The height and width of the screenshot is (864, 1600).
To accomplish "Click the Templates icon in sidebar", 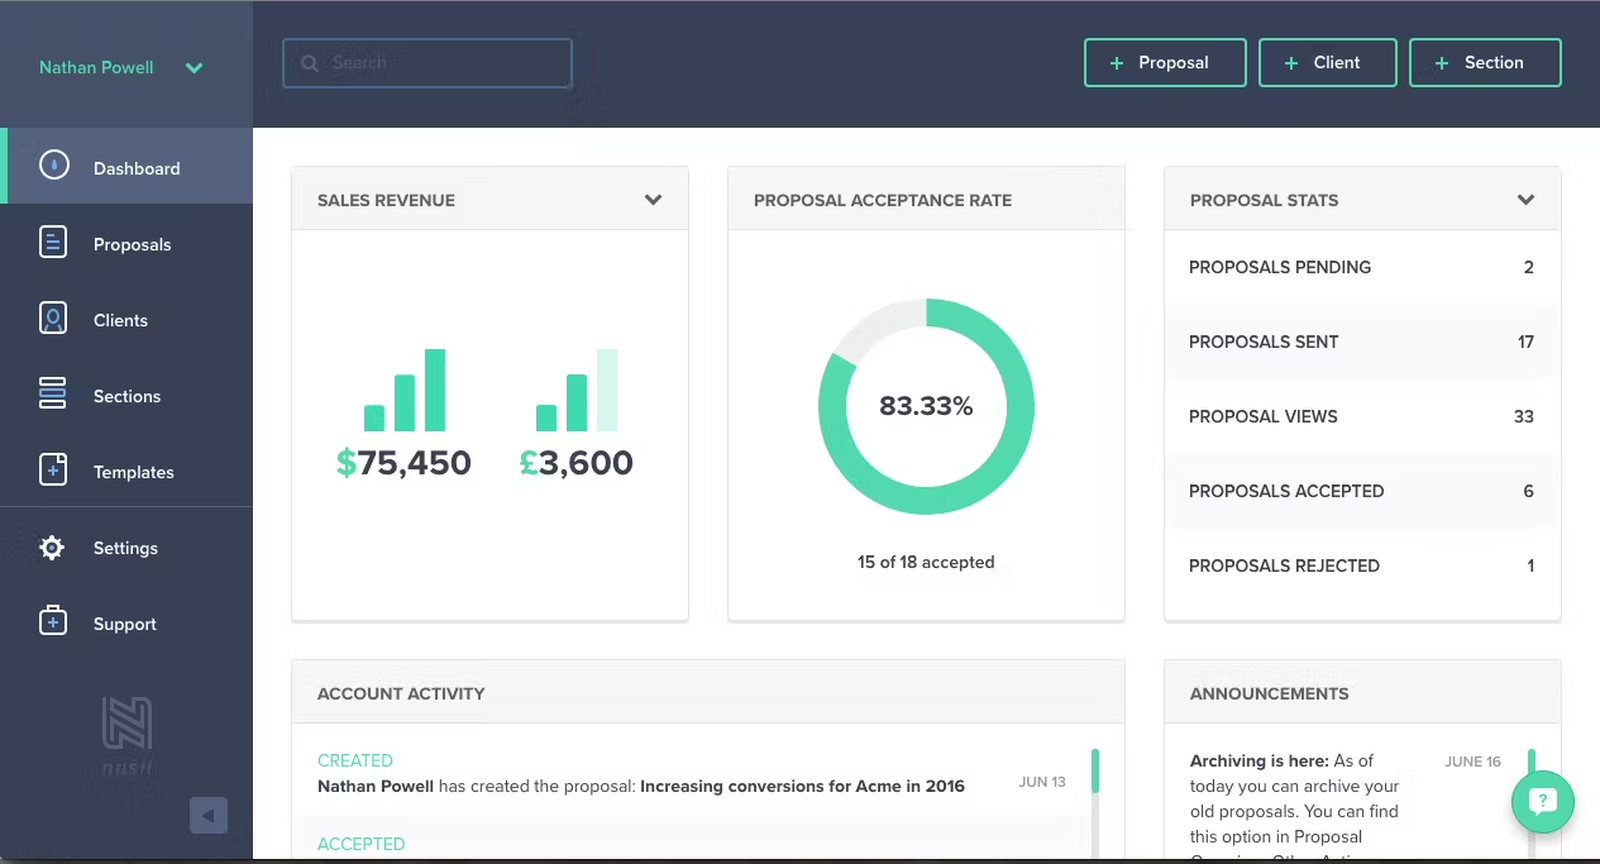I will 53,470.
